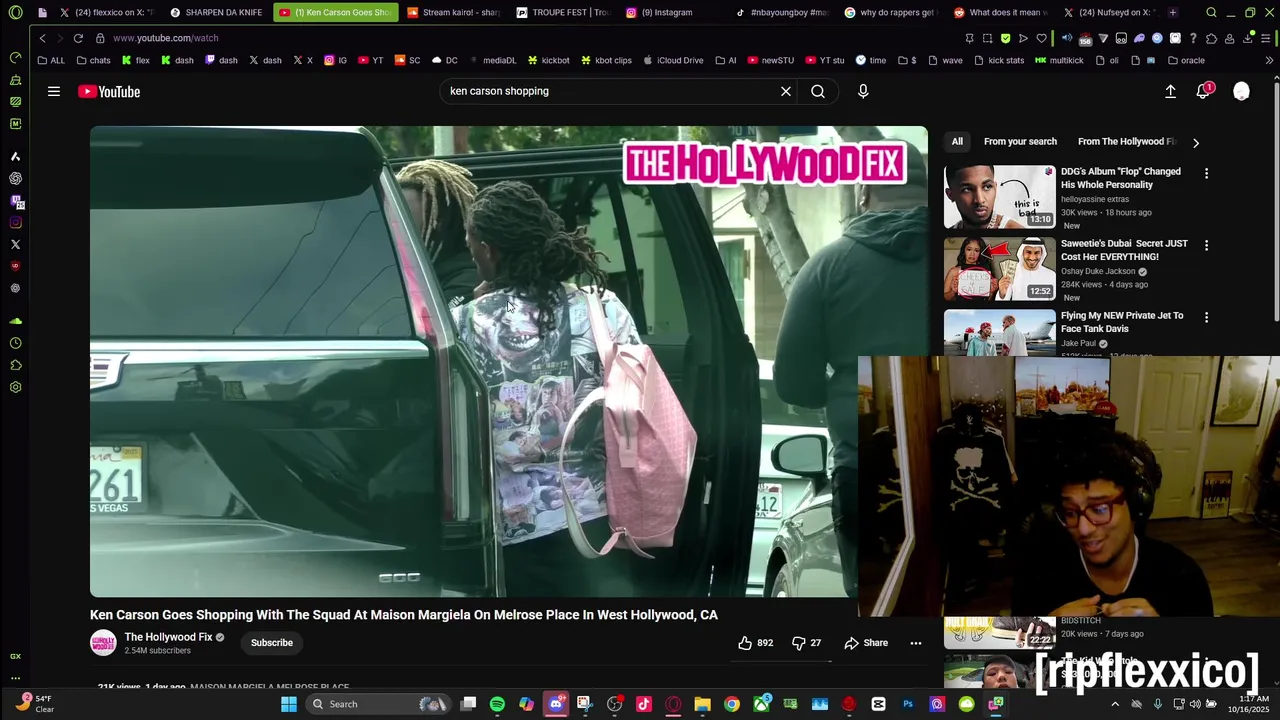Open the YouTube account avatar menu
This screenshot has width=1280, height=720.
(1241, 91)
